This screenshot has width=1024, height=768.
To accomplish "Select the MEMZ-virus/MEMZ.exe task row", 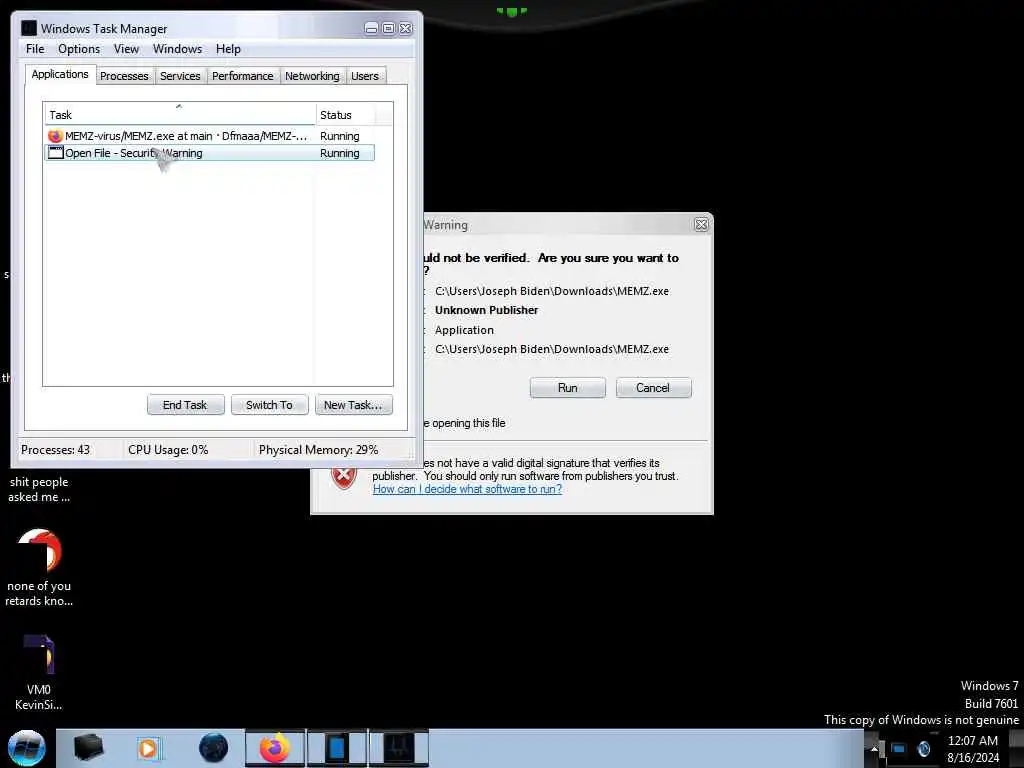I will pyautogui.click(x=209, y=136).
